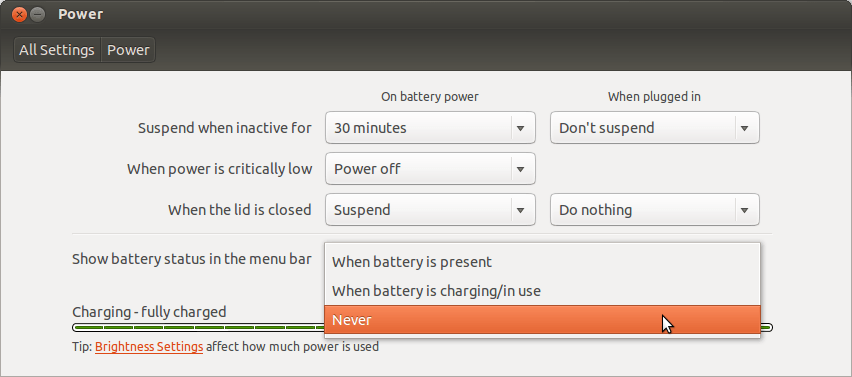Click the When plugged in heading
852x377 pixels.
click(654, 97)
